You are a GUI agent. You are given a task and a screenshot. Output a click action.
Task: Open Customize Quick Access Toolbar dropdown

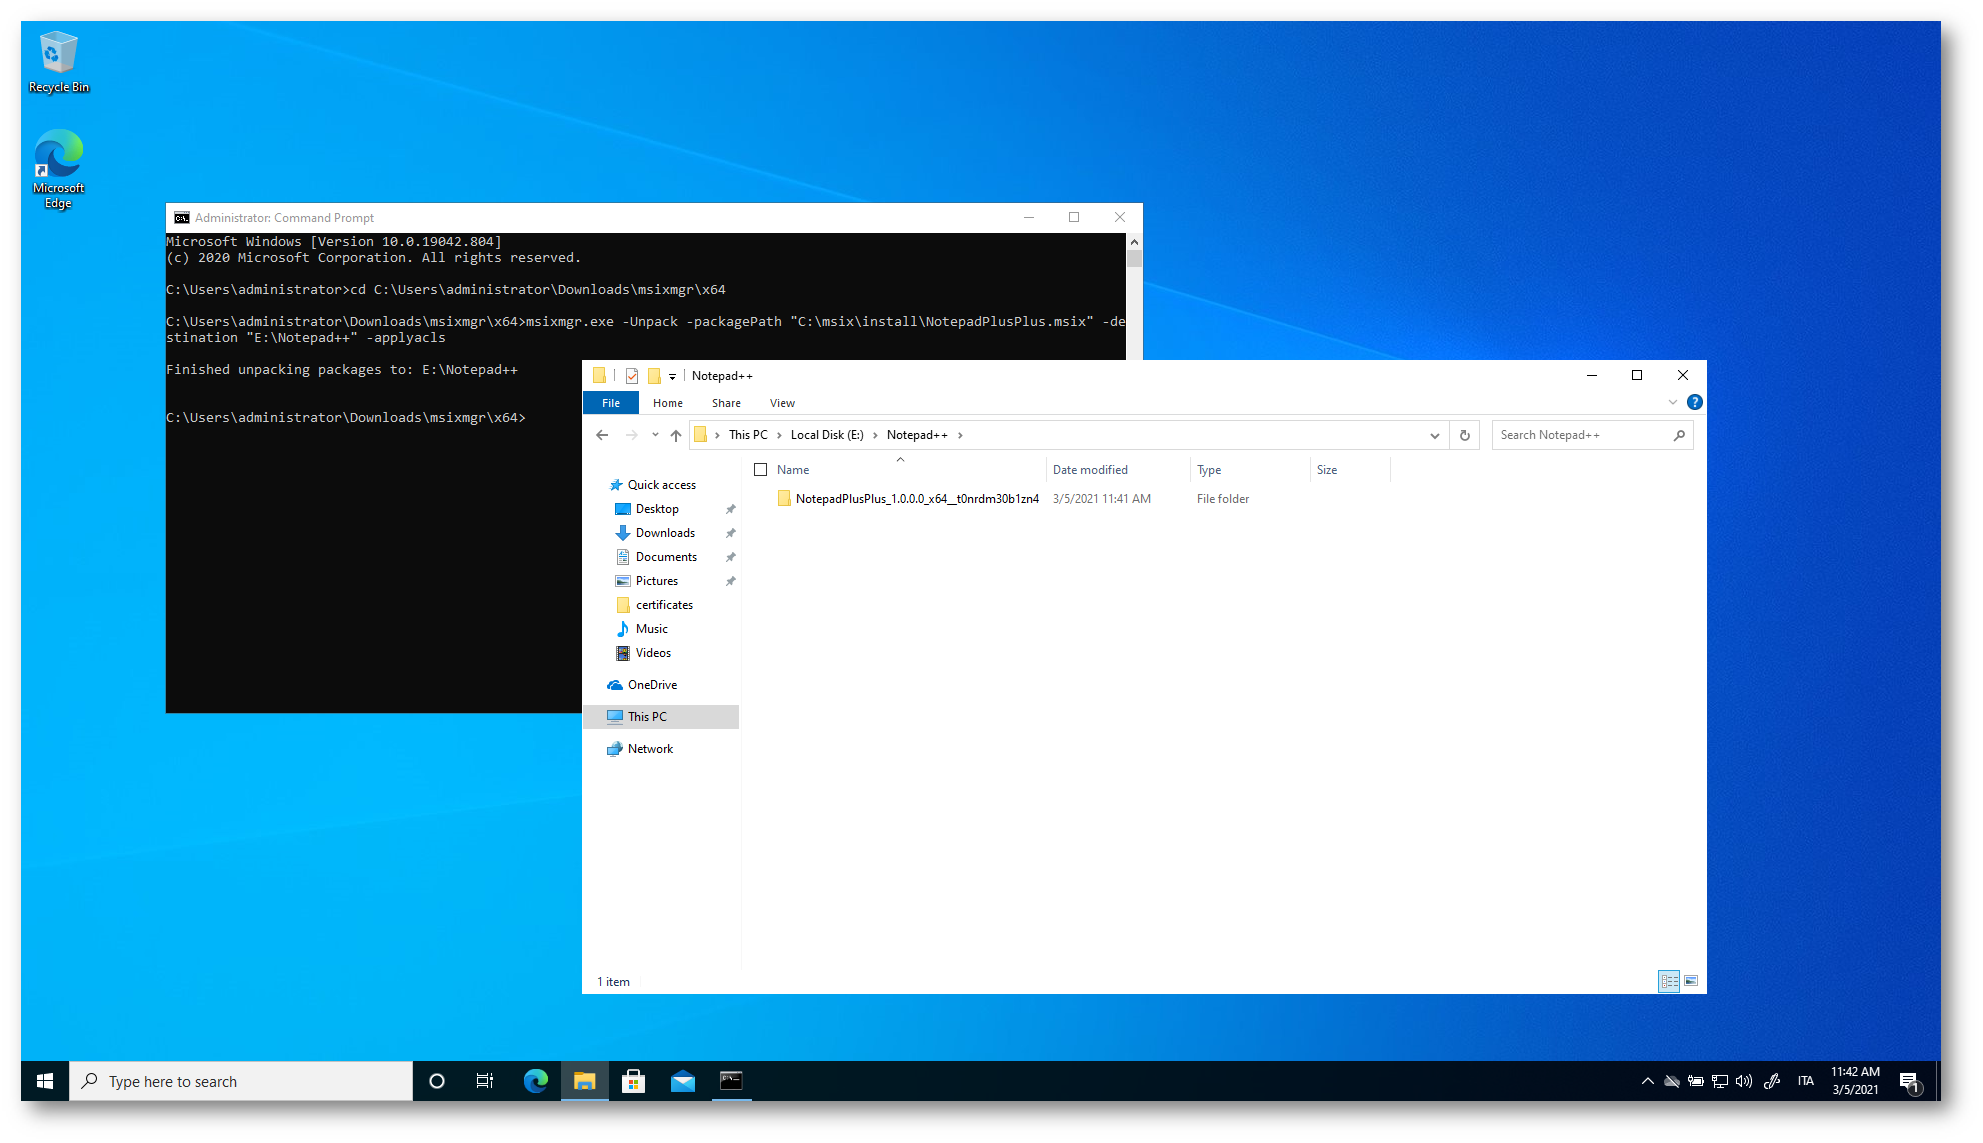tap(672, 377)
